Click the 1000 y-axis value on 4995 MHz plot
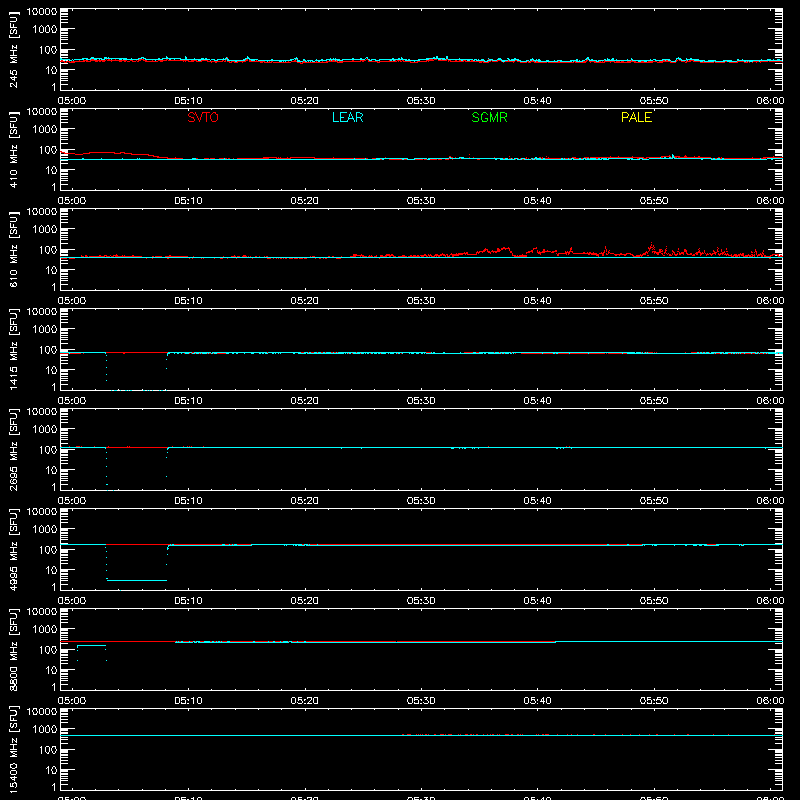The height and width of the screenshot is (800, 800). [x=45, y=530]
